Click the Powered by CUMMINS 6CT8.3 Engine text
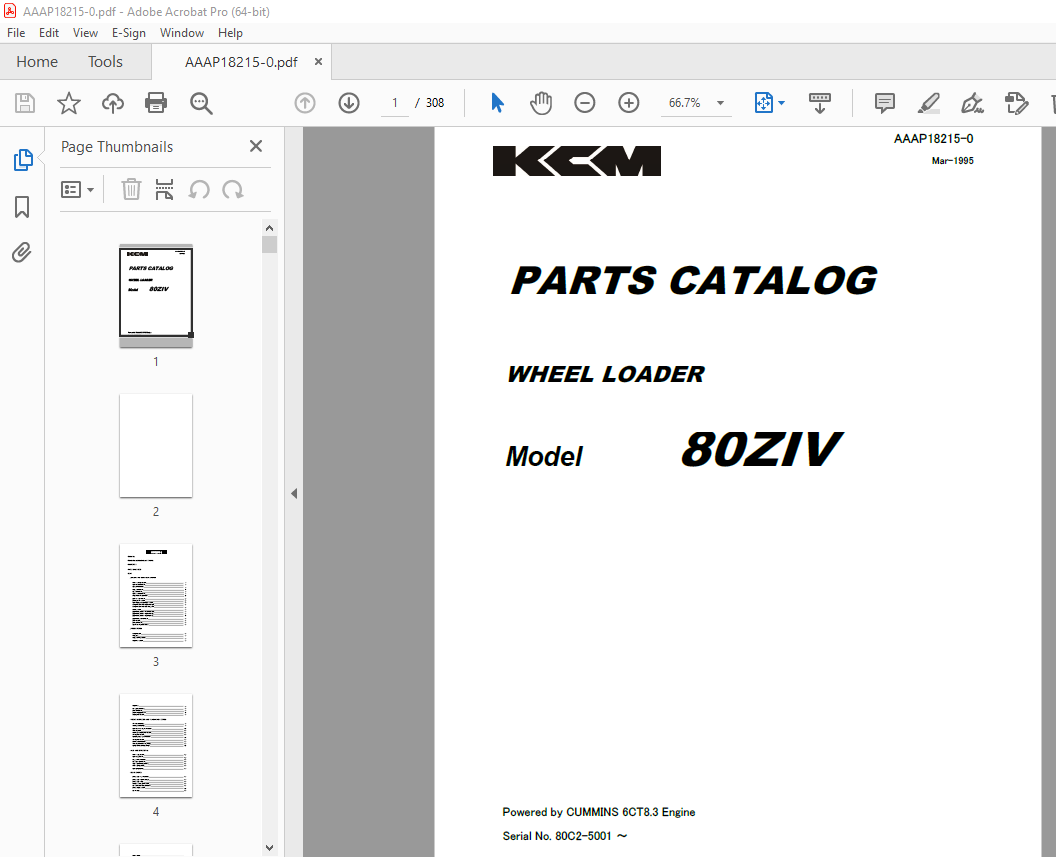Viewport: 1056px width, 857px height. pyautogui.click(x=599, y=812)
